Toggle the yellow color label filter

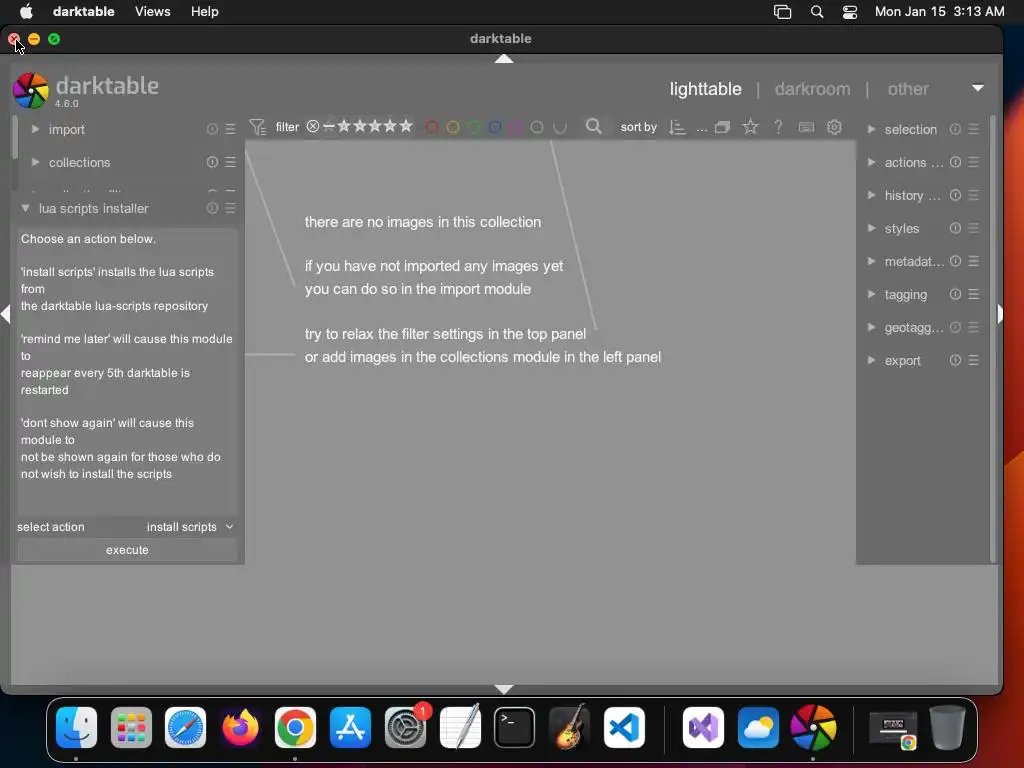(x=453, y=127)
